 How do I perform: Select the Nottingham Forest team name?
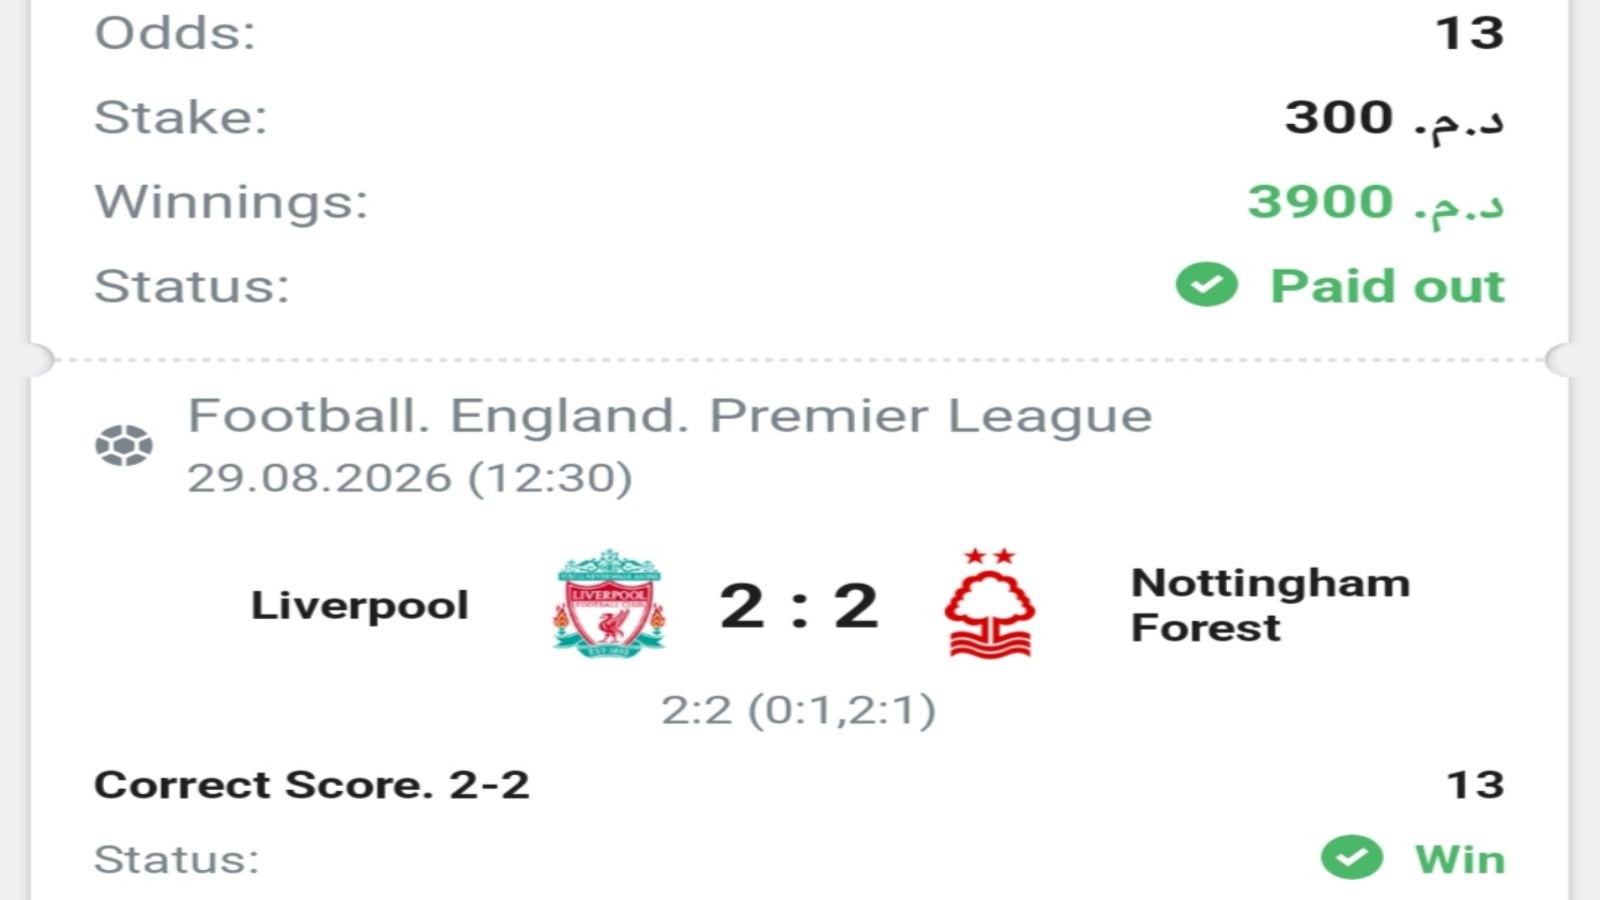1270,605
